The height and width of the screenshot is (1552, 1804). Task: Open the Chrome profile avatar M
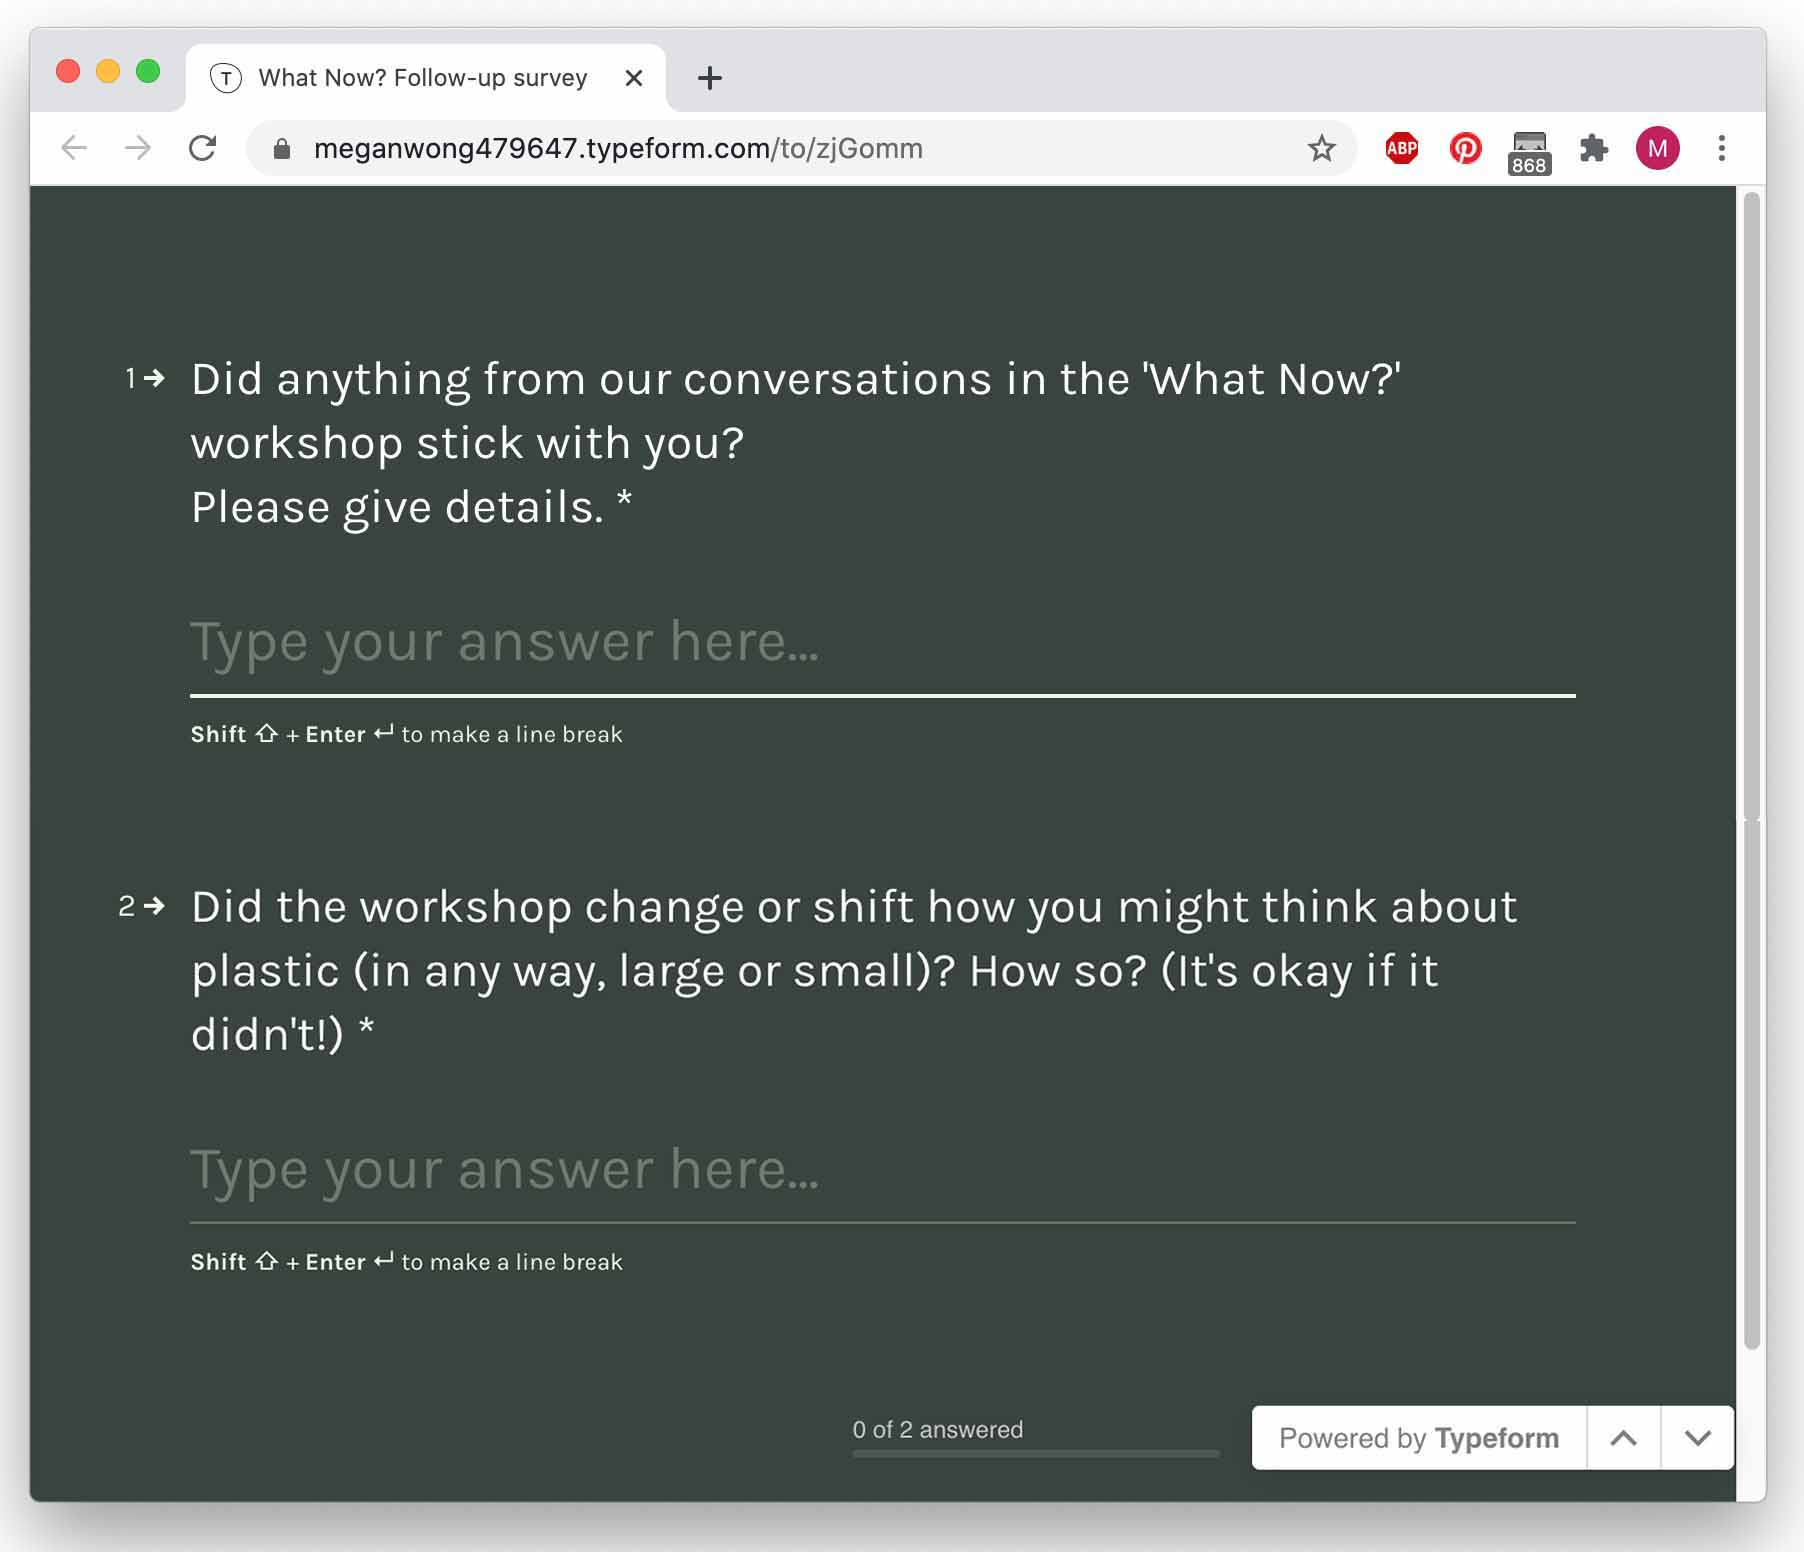(x=1657, y=149)
